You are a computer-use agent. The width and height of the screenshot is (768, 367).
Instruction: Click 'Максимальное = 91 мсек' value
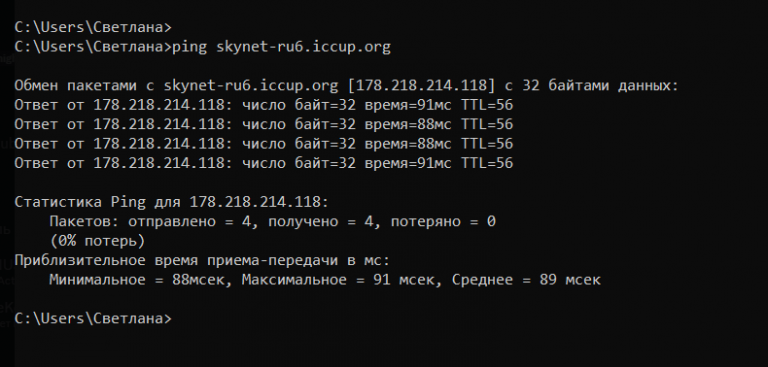click(x=338, y=280)
